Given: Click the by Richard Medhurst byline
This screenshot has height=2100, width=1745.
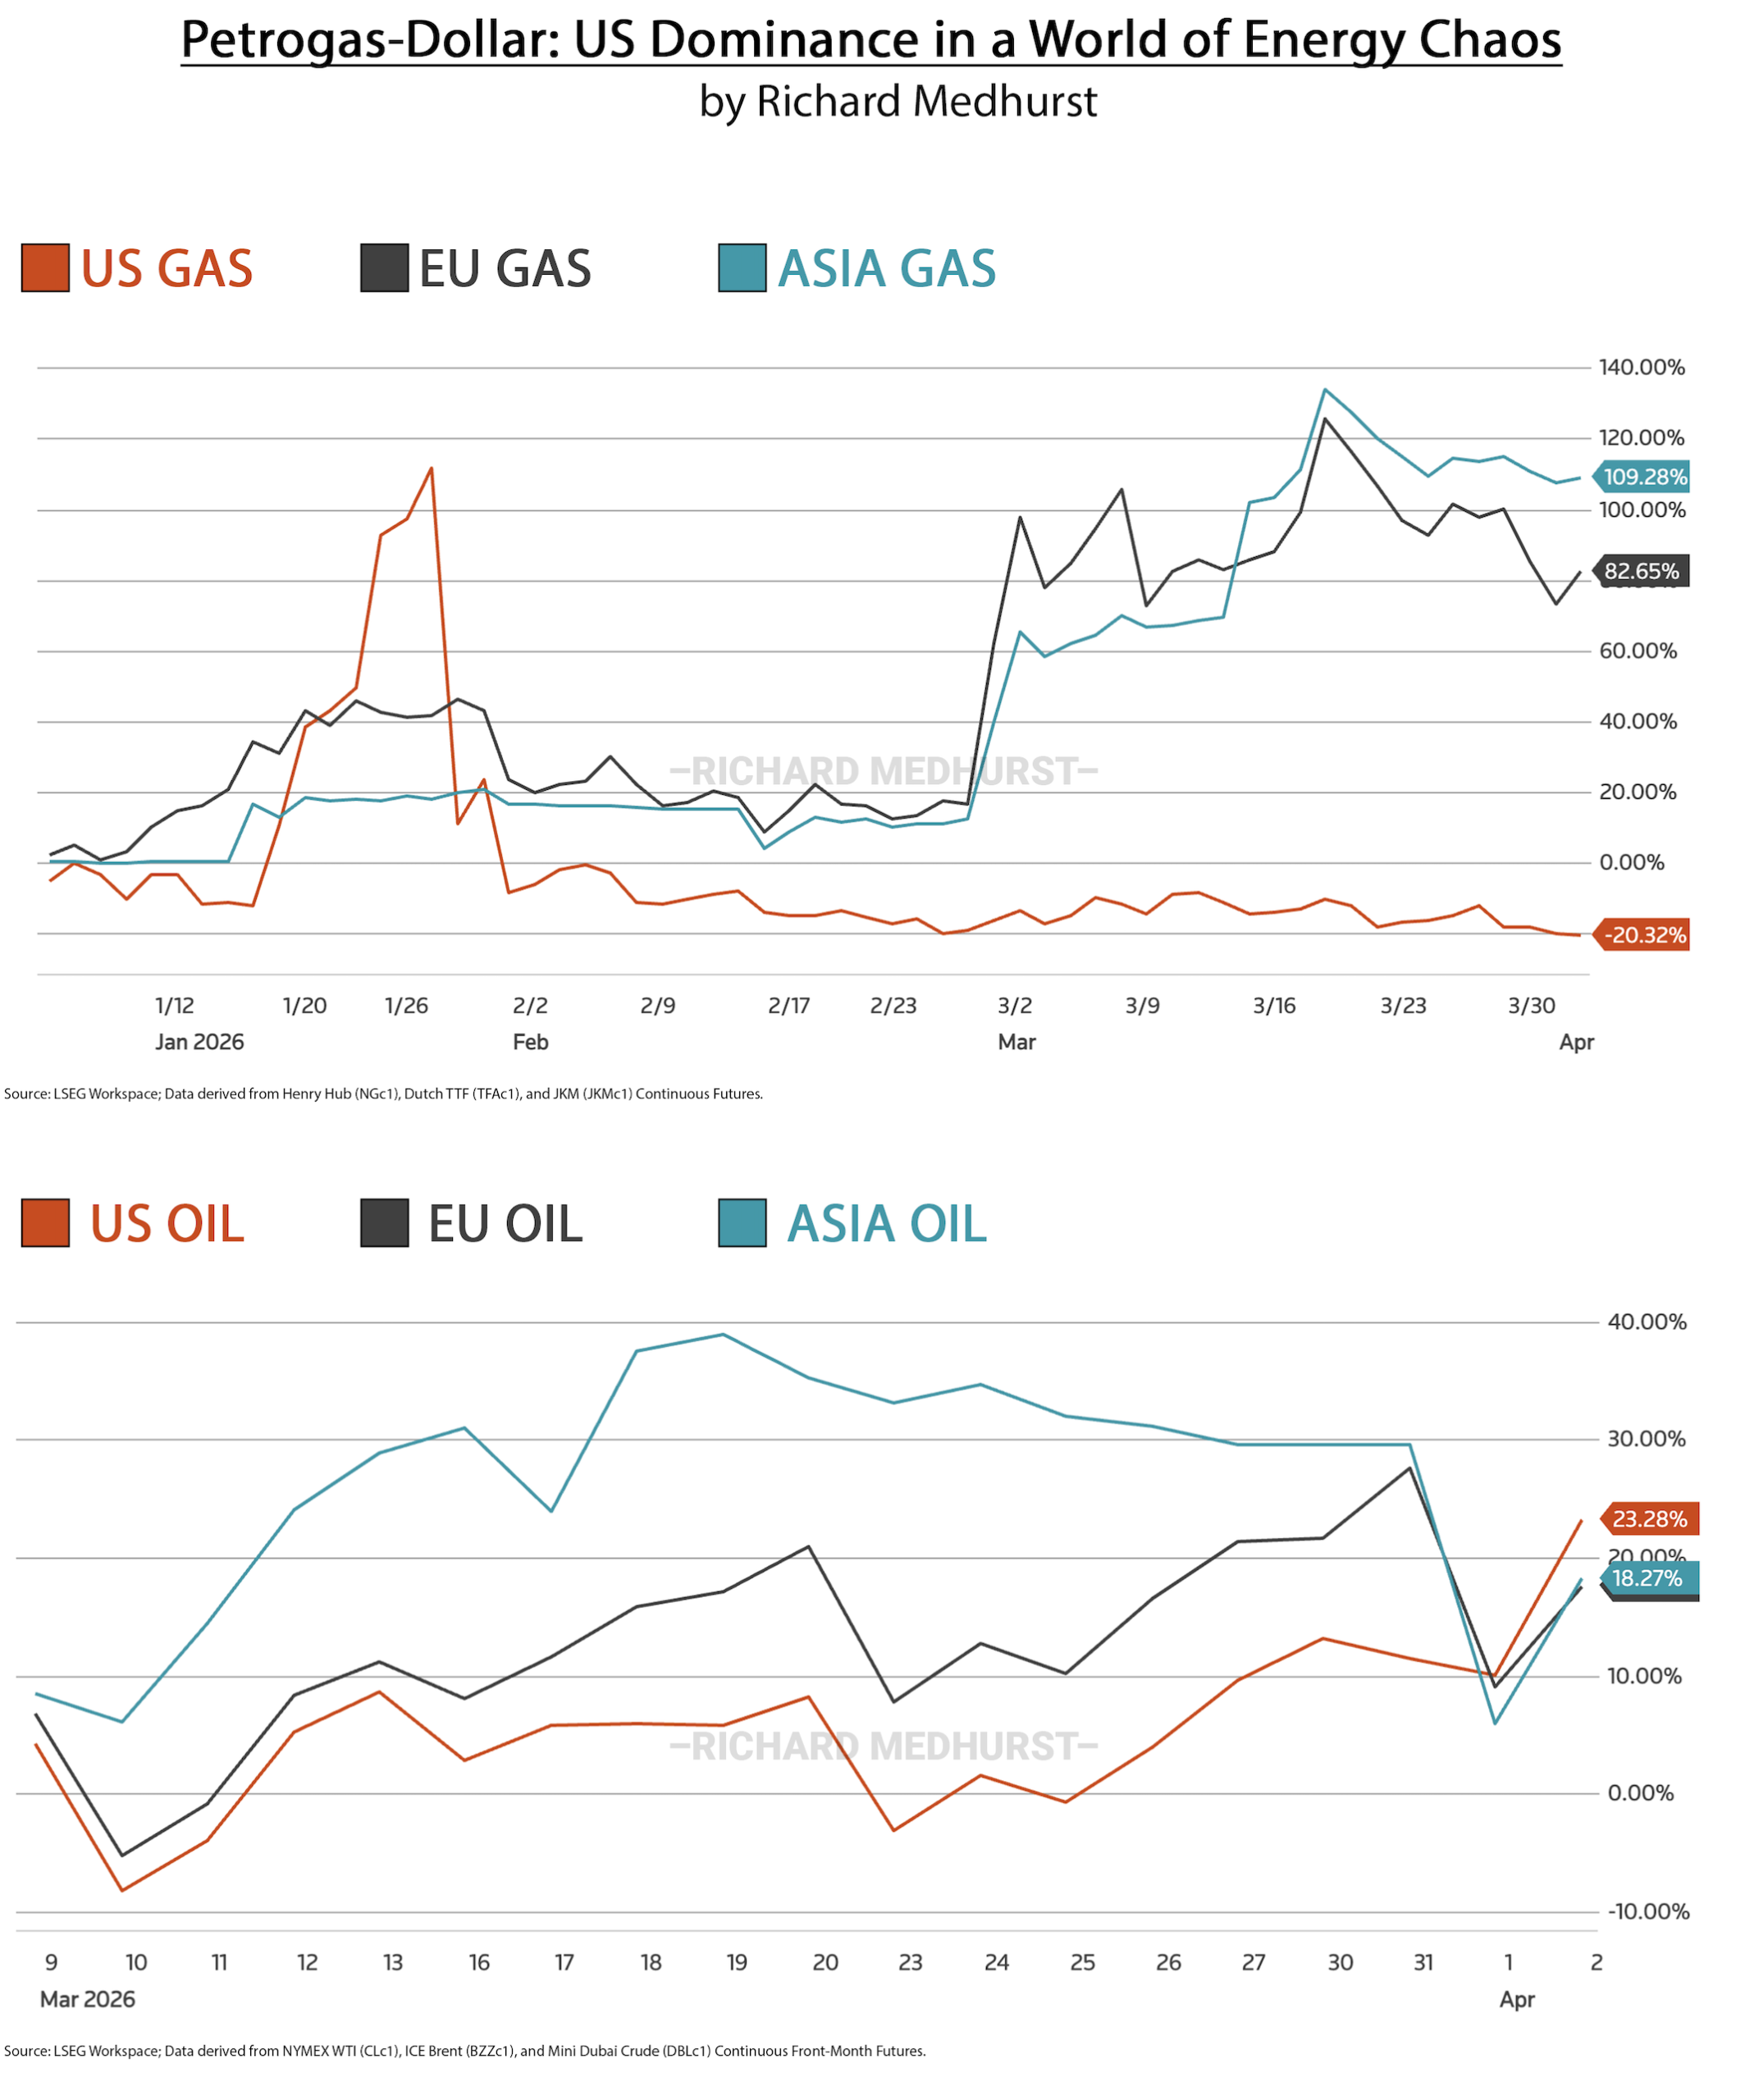Looking at the screenshot, I should tap(898, 102).
